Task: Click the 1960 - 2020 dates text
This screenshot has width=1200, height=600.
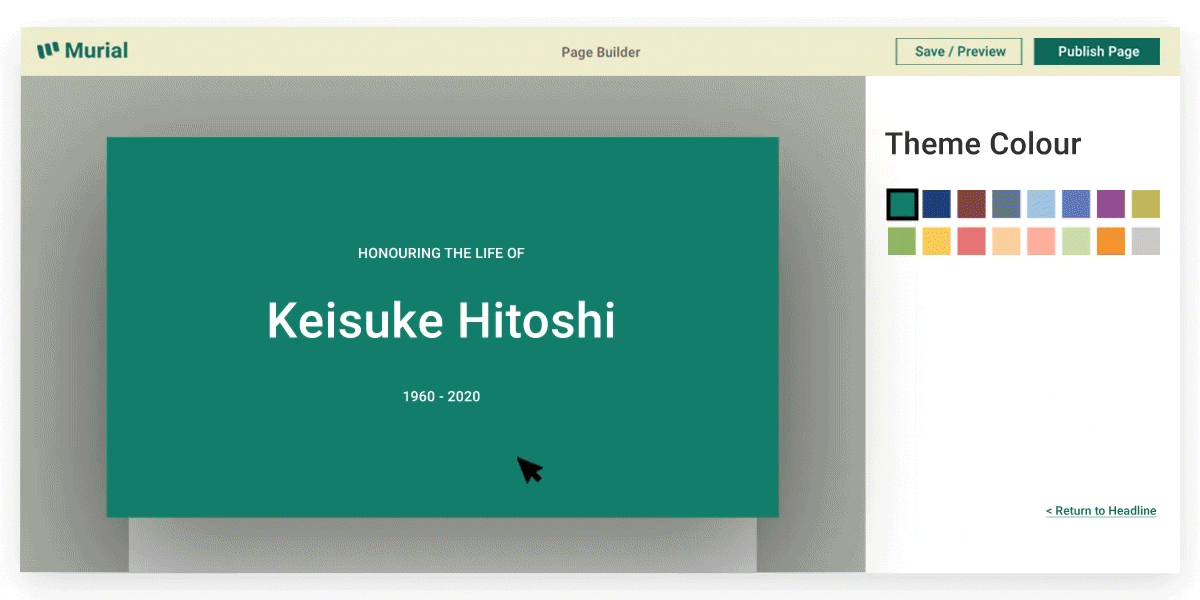Action: pyautogui.click(x=441, y=397)
